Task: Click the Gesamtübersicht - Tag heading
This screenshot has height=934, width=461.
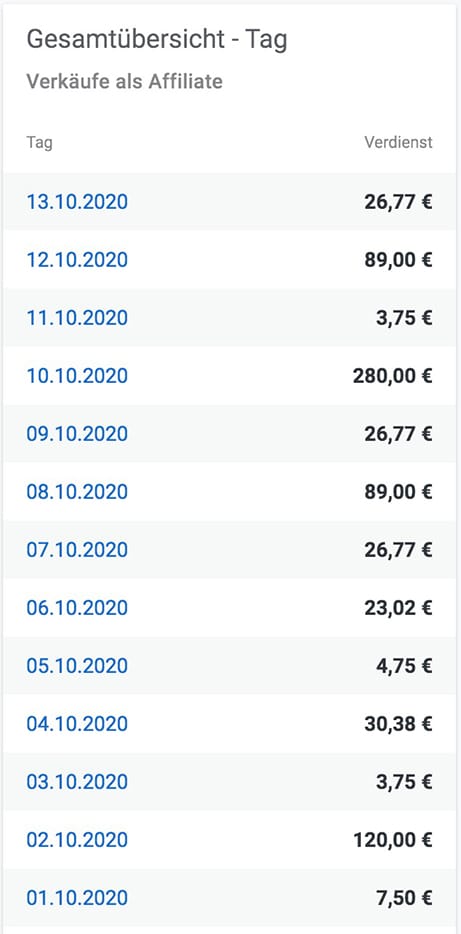Action: tap(157, 40)
